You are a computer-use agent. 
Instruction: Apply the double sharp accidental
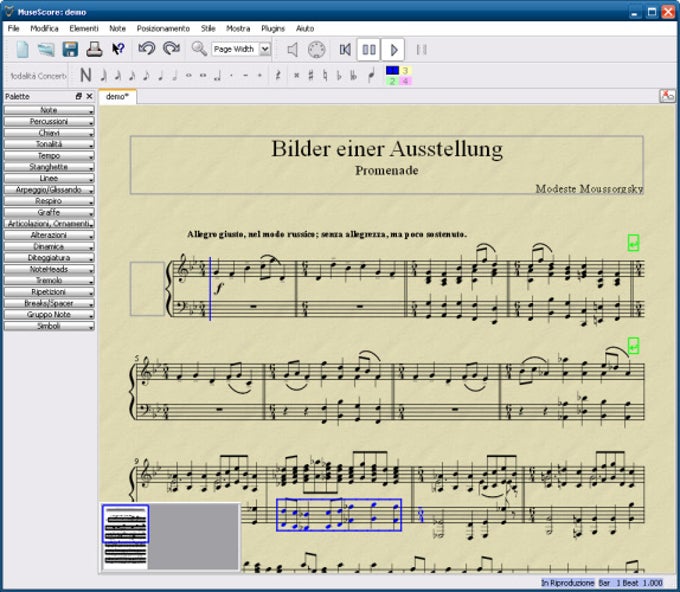point(297,75)
